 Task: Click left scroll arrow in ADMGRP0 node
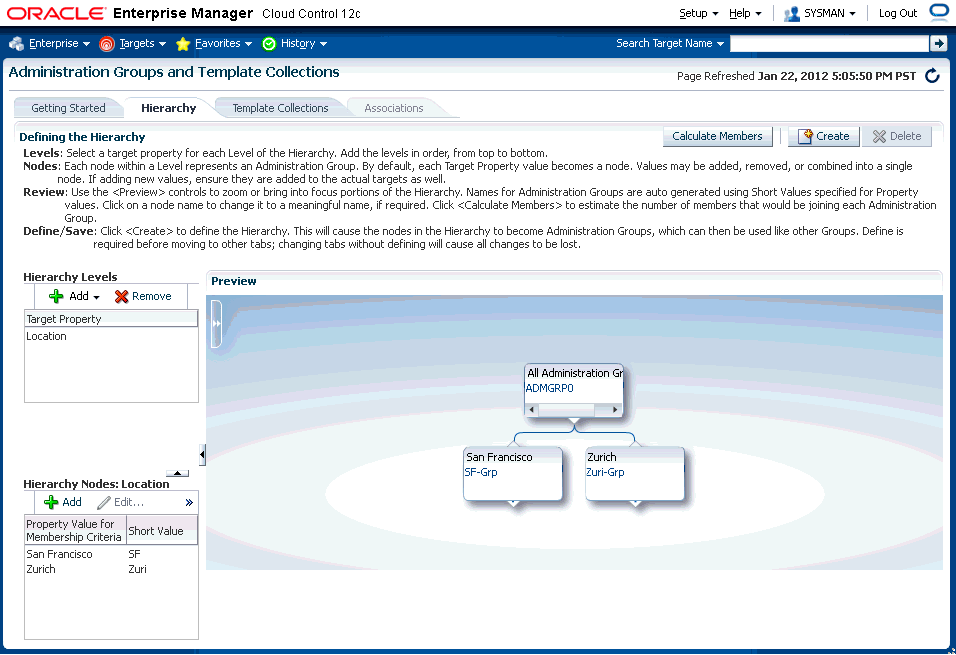pyautogui.click(x=531, y=410)
